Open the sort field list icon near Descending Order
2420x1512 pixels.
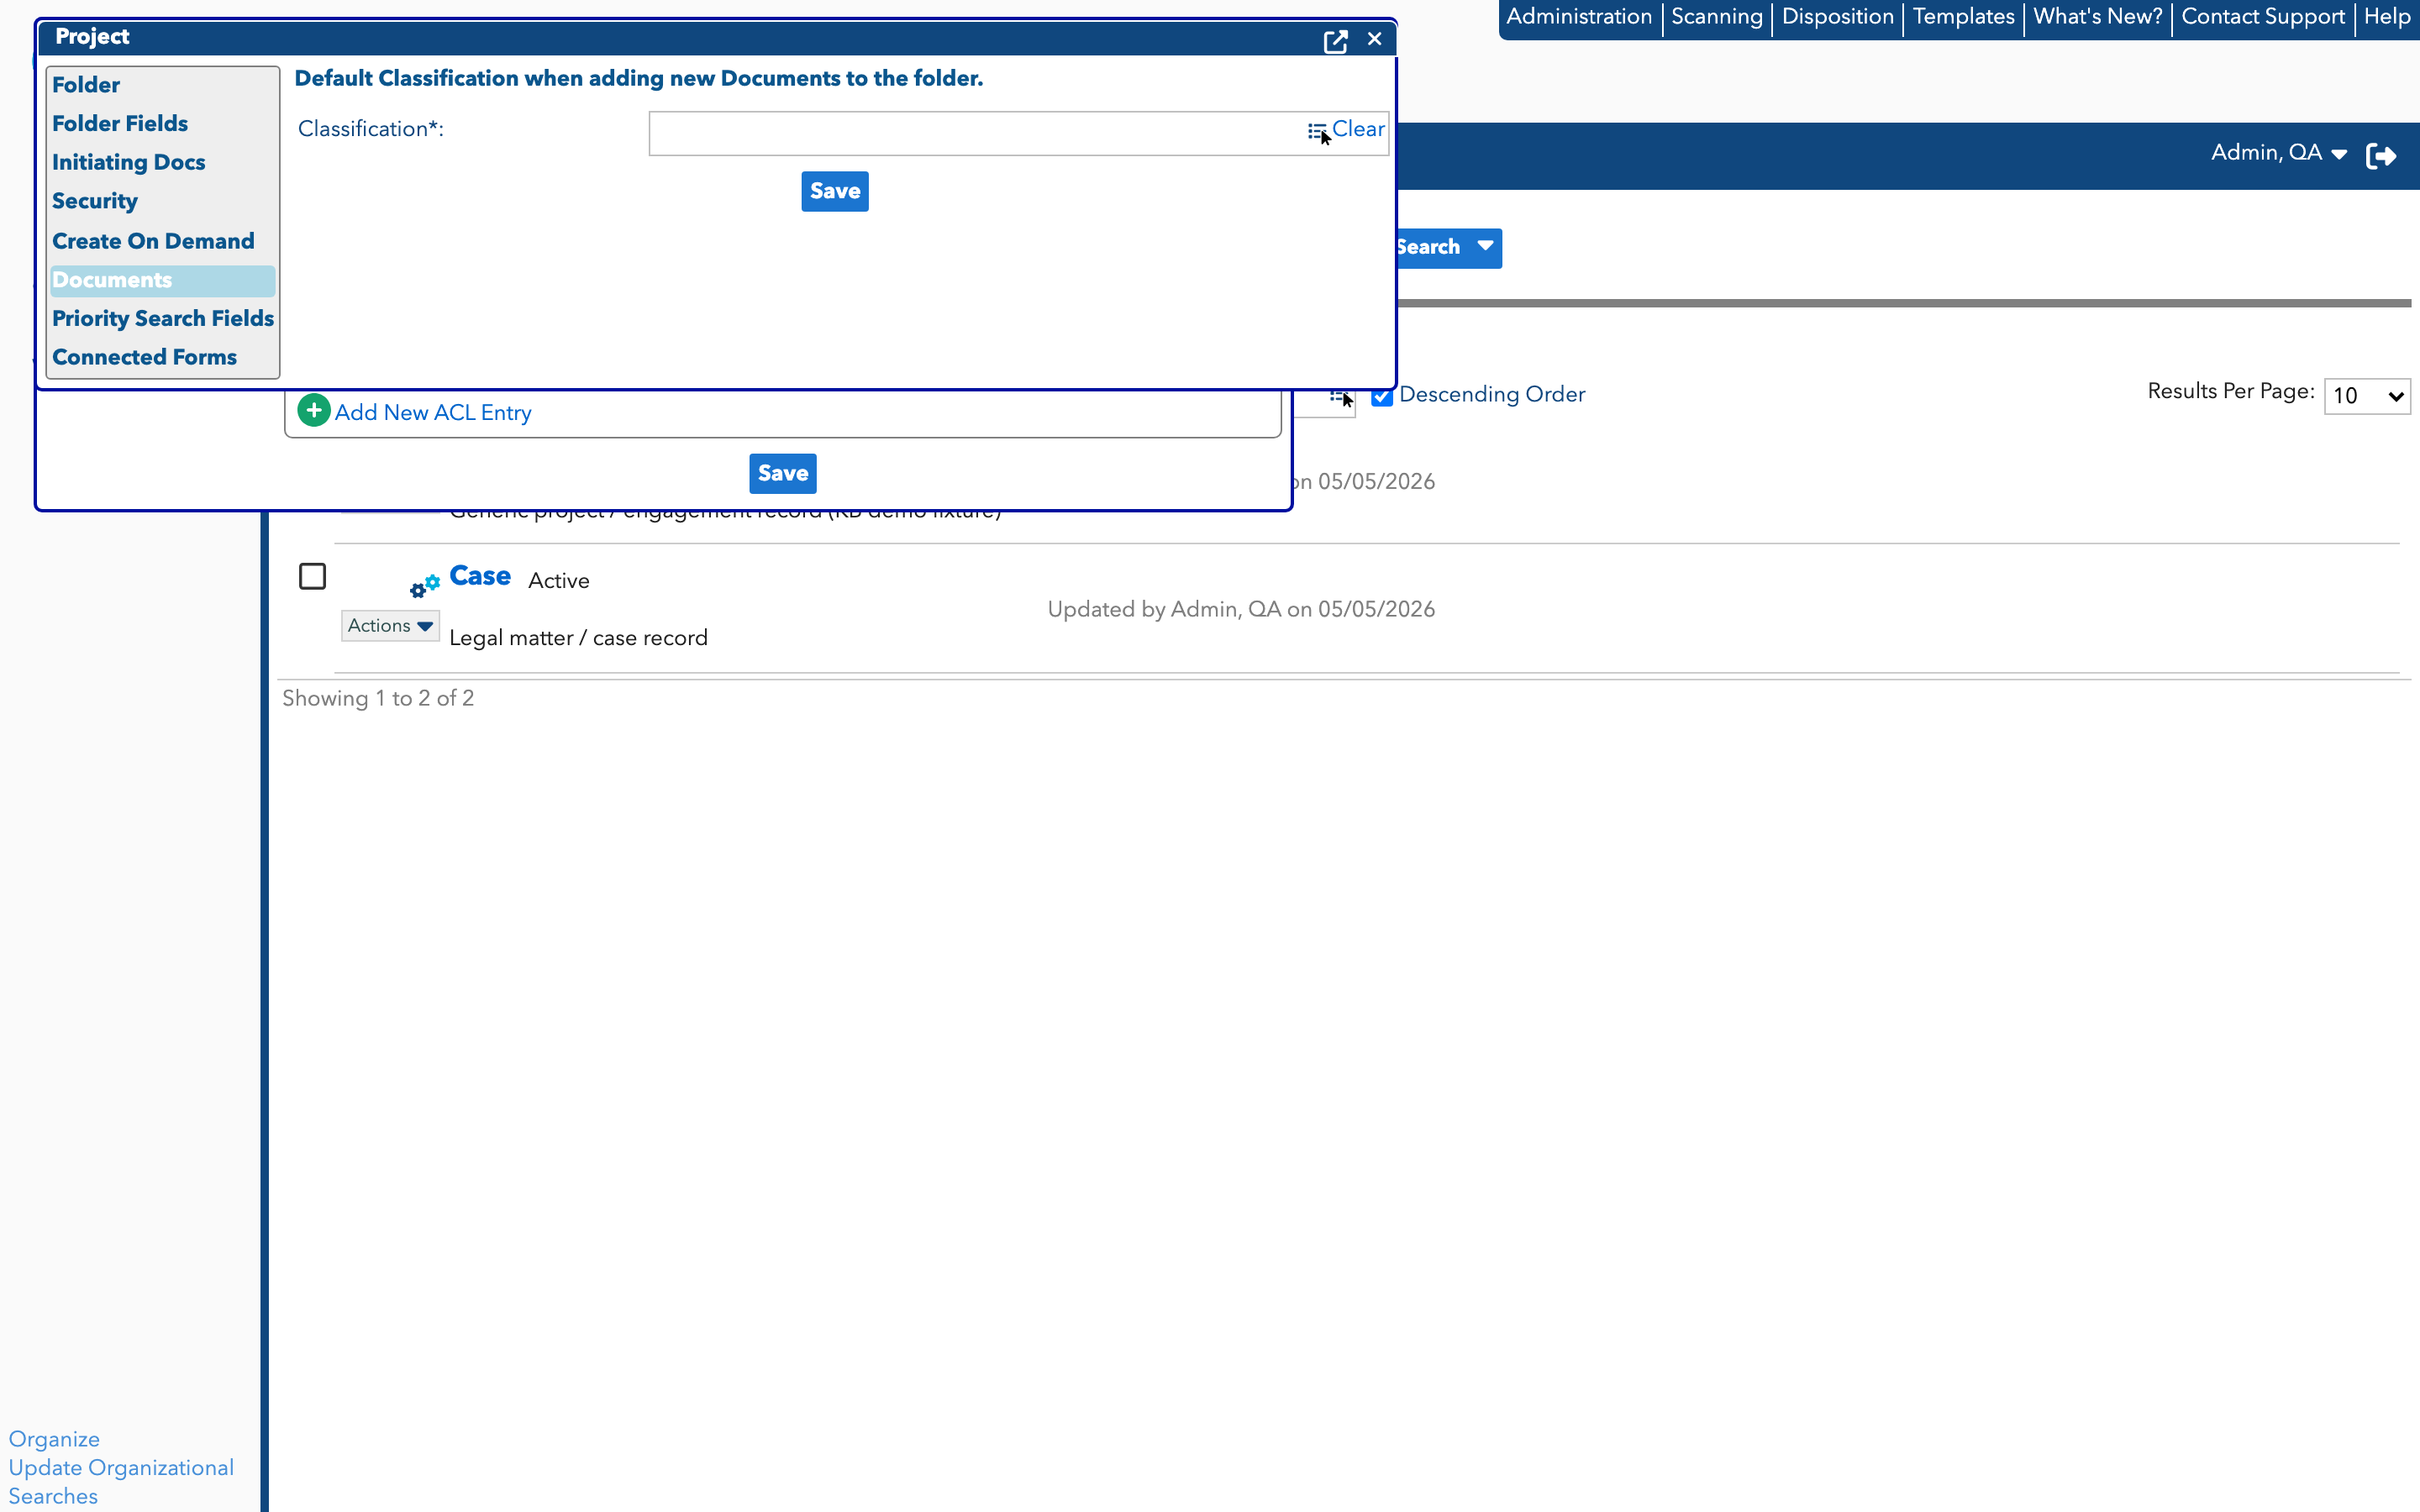(1339, 397)
